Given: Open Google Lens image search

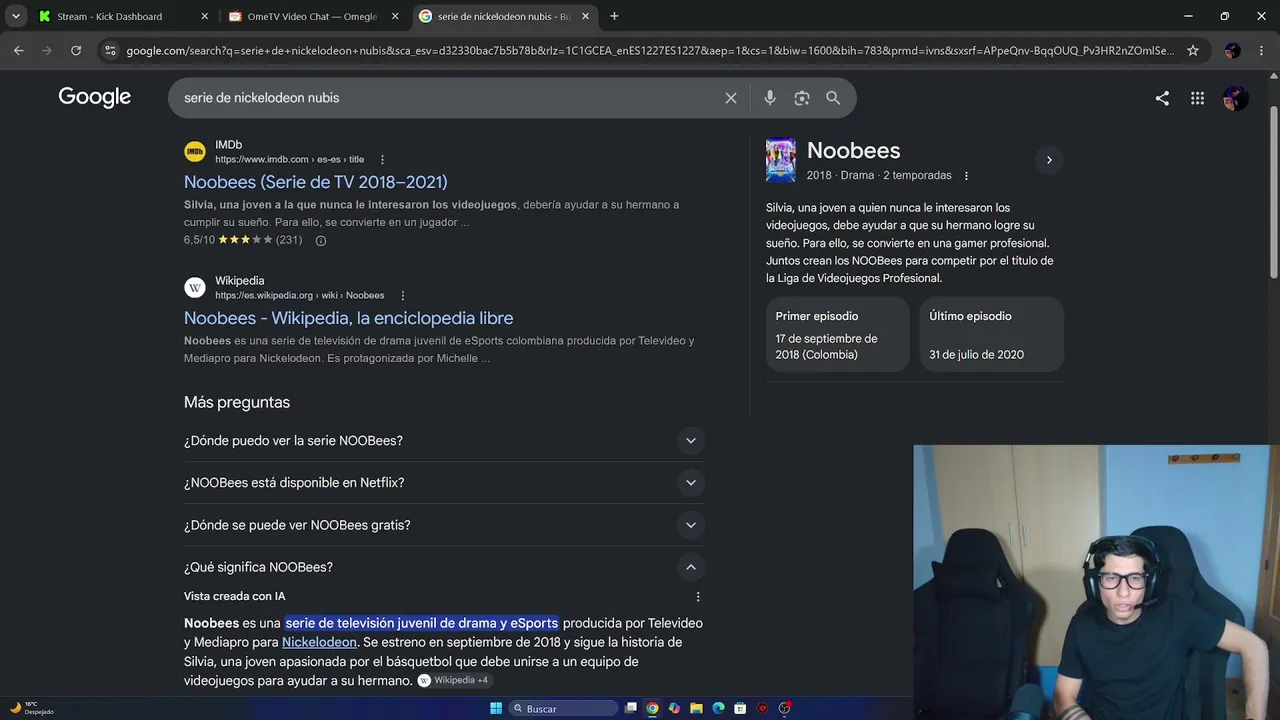Looking at the screenshot, I should tap(802, 98).
